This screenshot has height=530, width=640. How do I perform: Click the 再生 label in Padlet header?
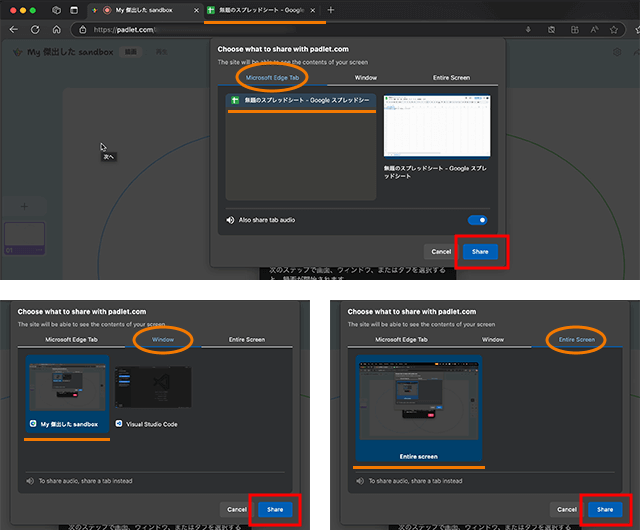point(162,52)
